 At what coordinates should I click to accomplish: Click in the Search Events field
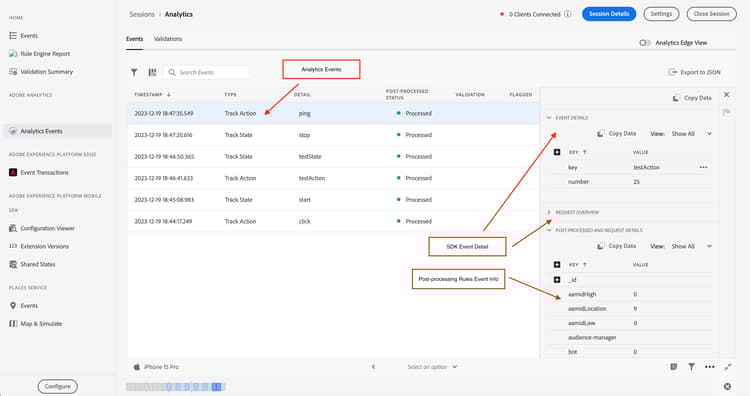click(x=207, y=72)
